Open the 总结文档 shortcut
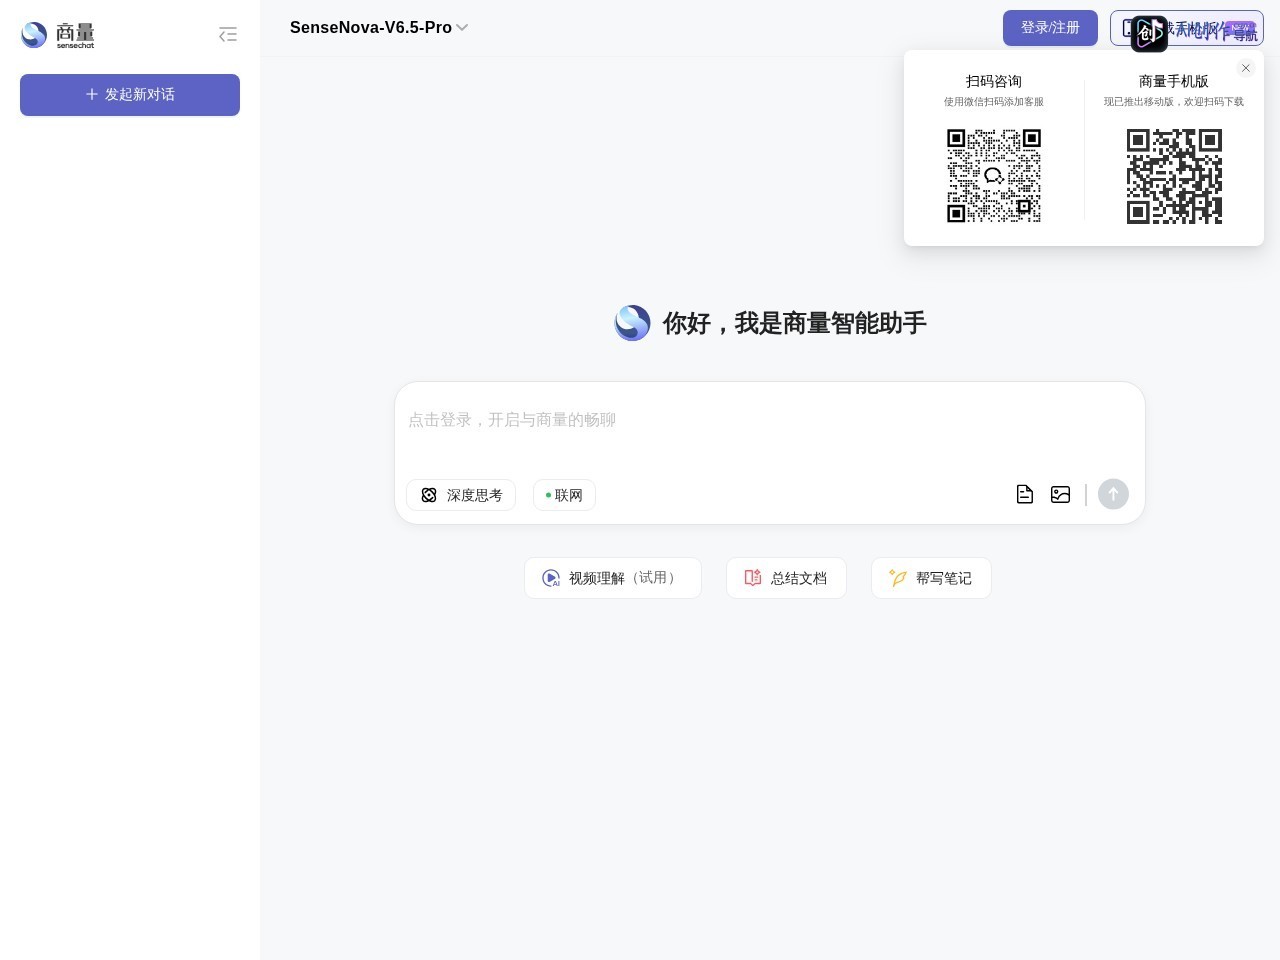Image resolution: width=1280 pixels, height=960 pixels. coord(786,578)
